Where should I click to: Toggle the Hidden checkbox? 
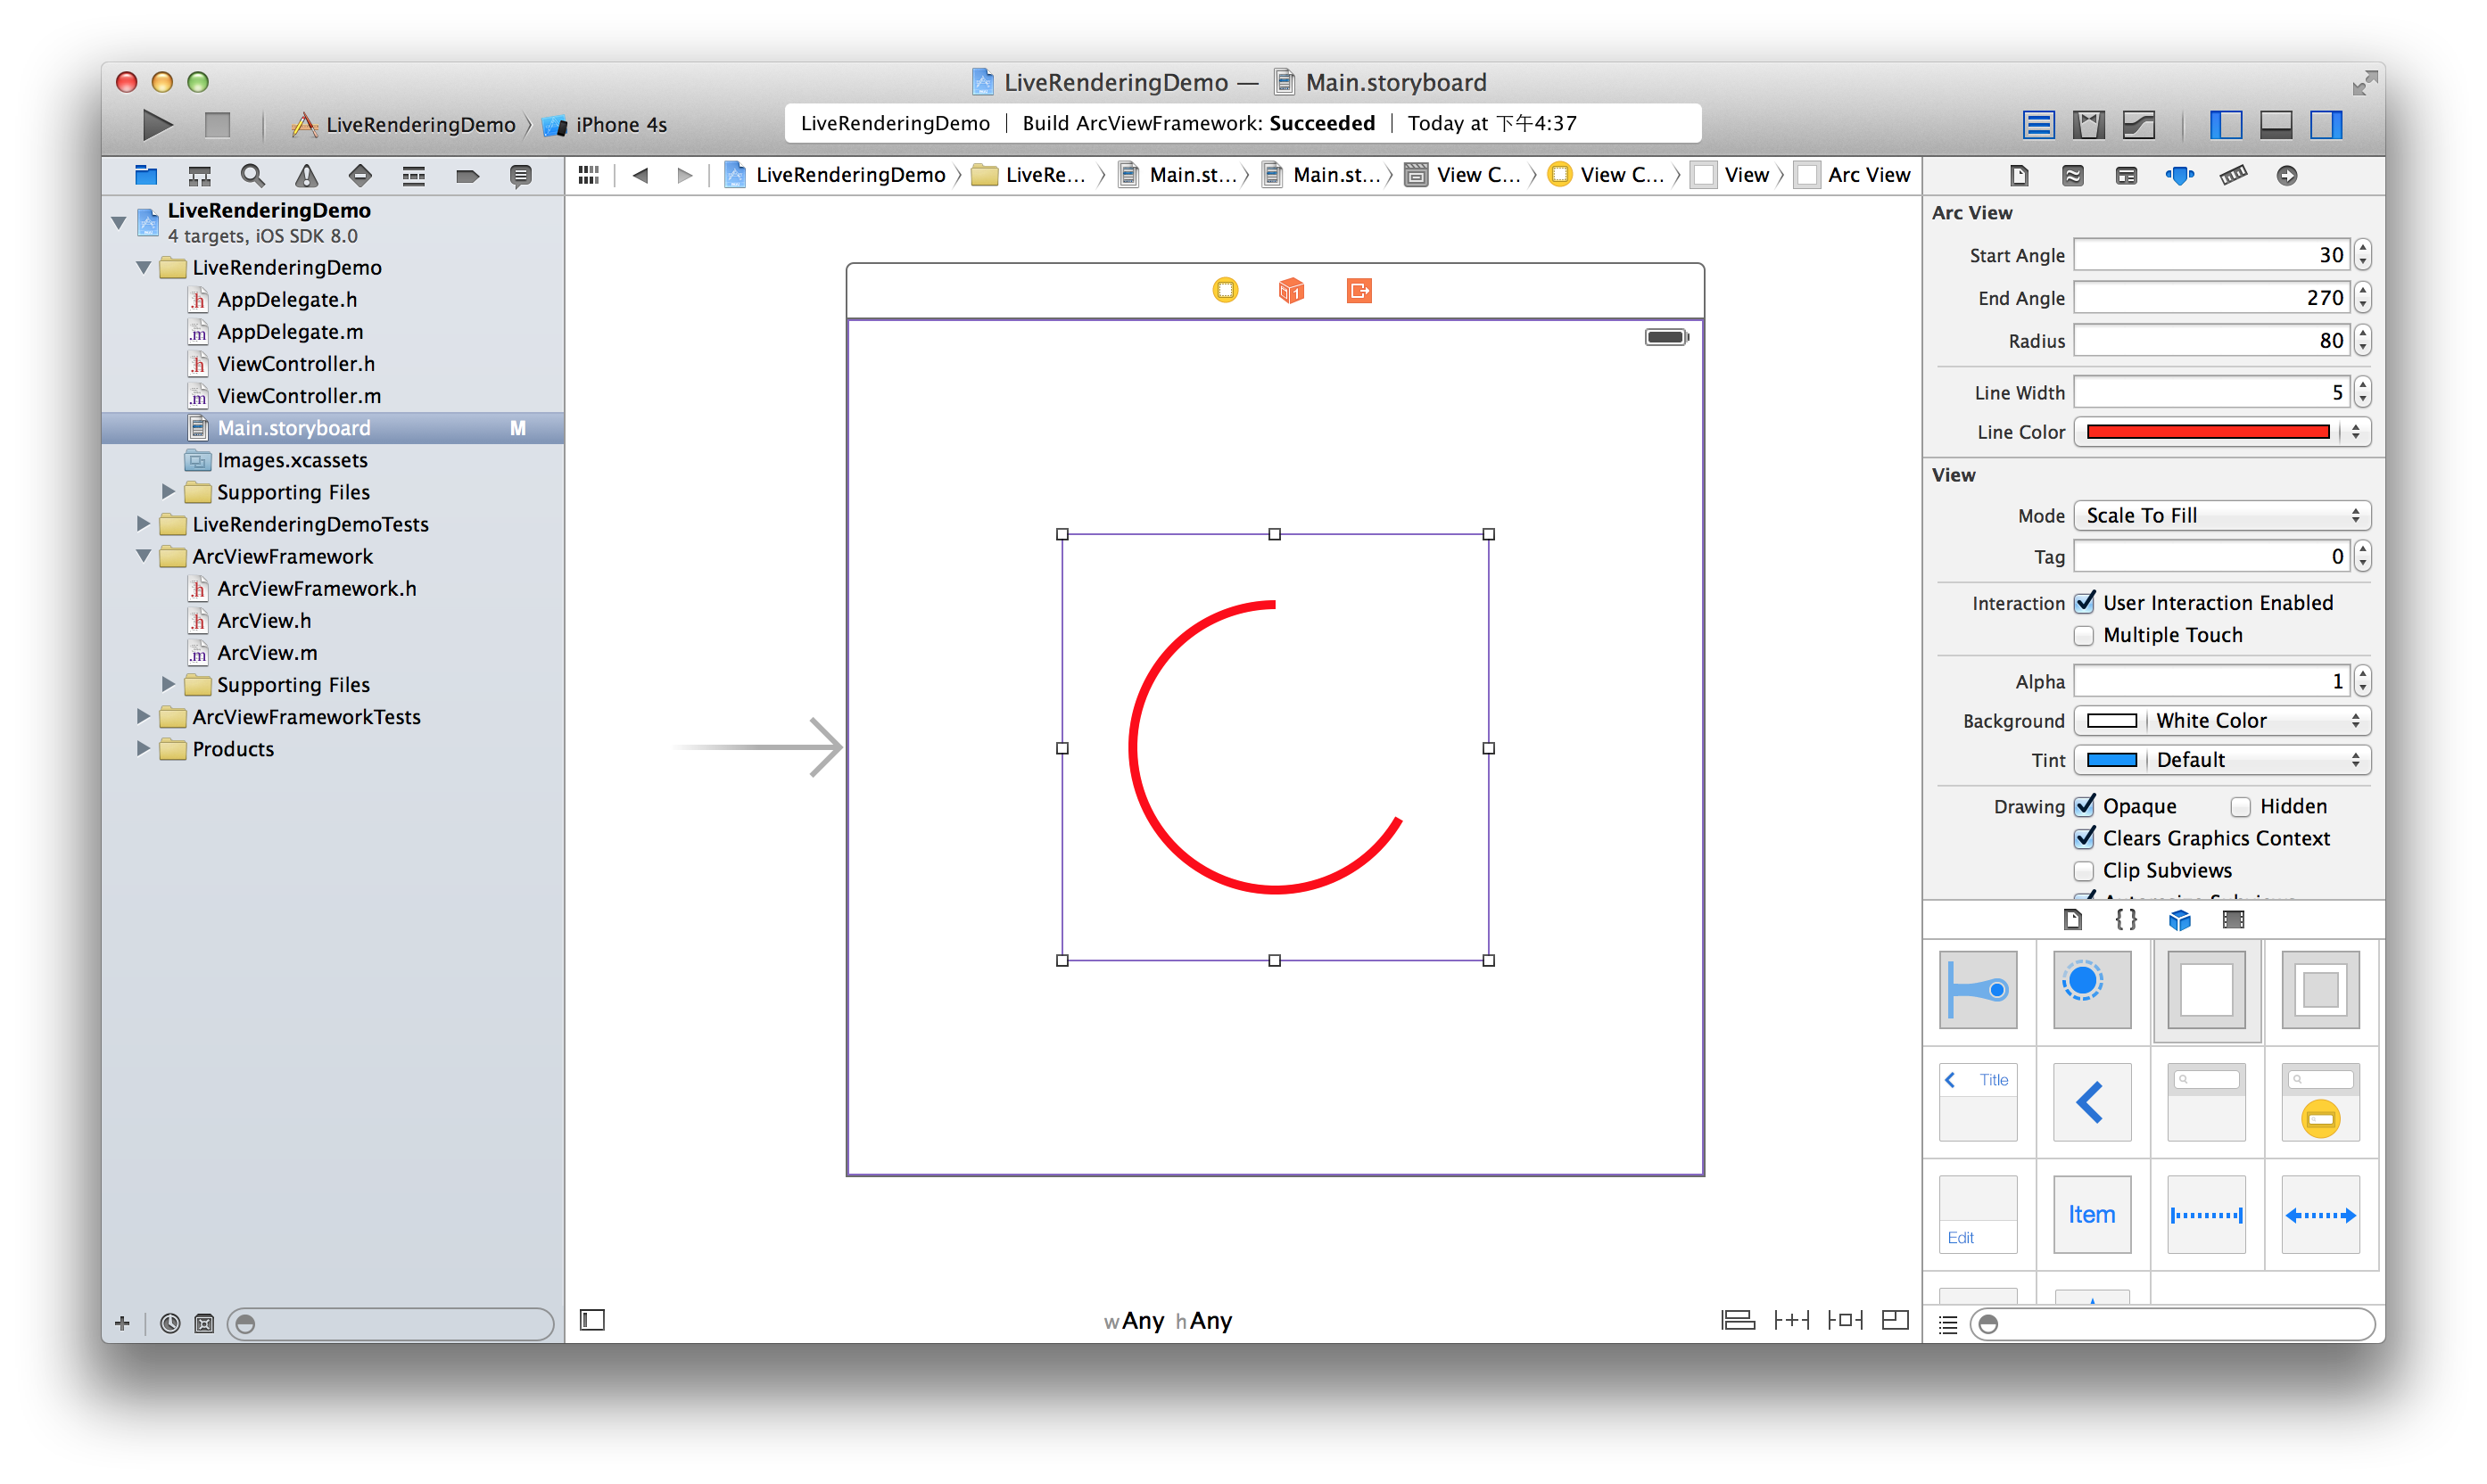coord(2241,807)
